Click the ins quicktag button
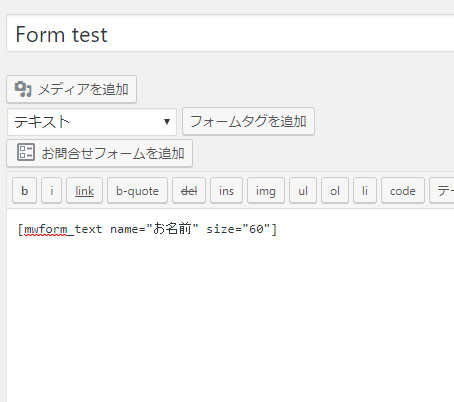The height and width of the screenshot is (402, 454). point(226,191)
